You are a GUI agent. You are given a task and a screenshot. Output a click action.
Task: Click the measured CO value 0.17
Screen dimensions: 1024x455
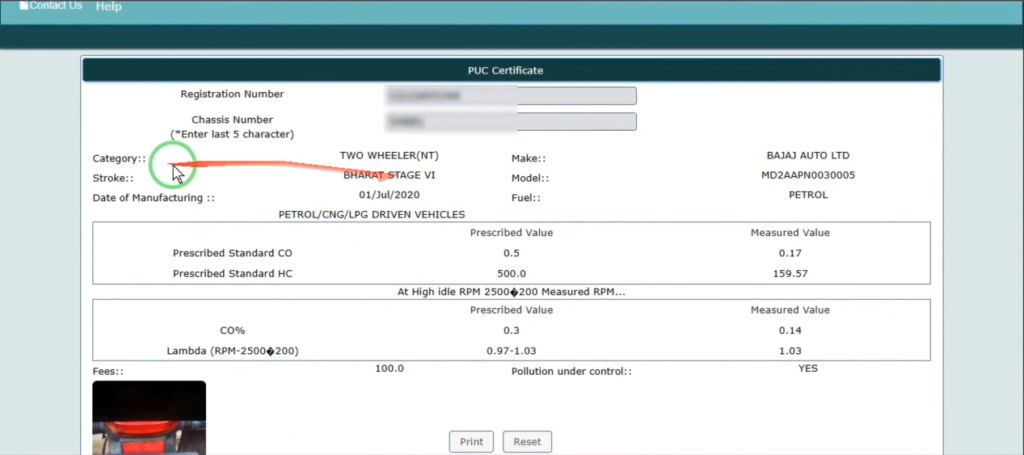click(x=790, y=253)
